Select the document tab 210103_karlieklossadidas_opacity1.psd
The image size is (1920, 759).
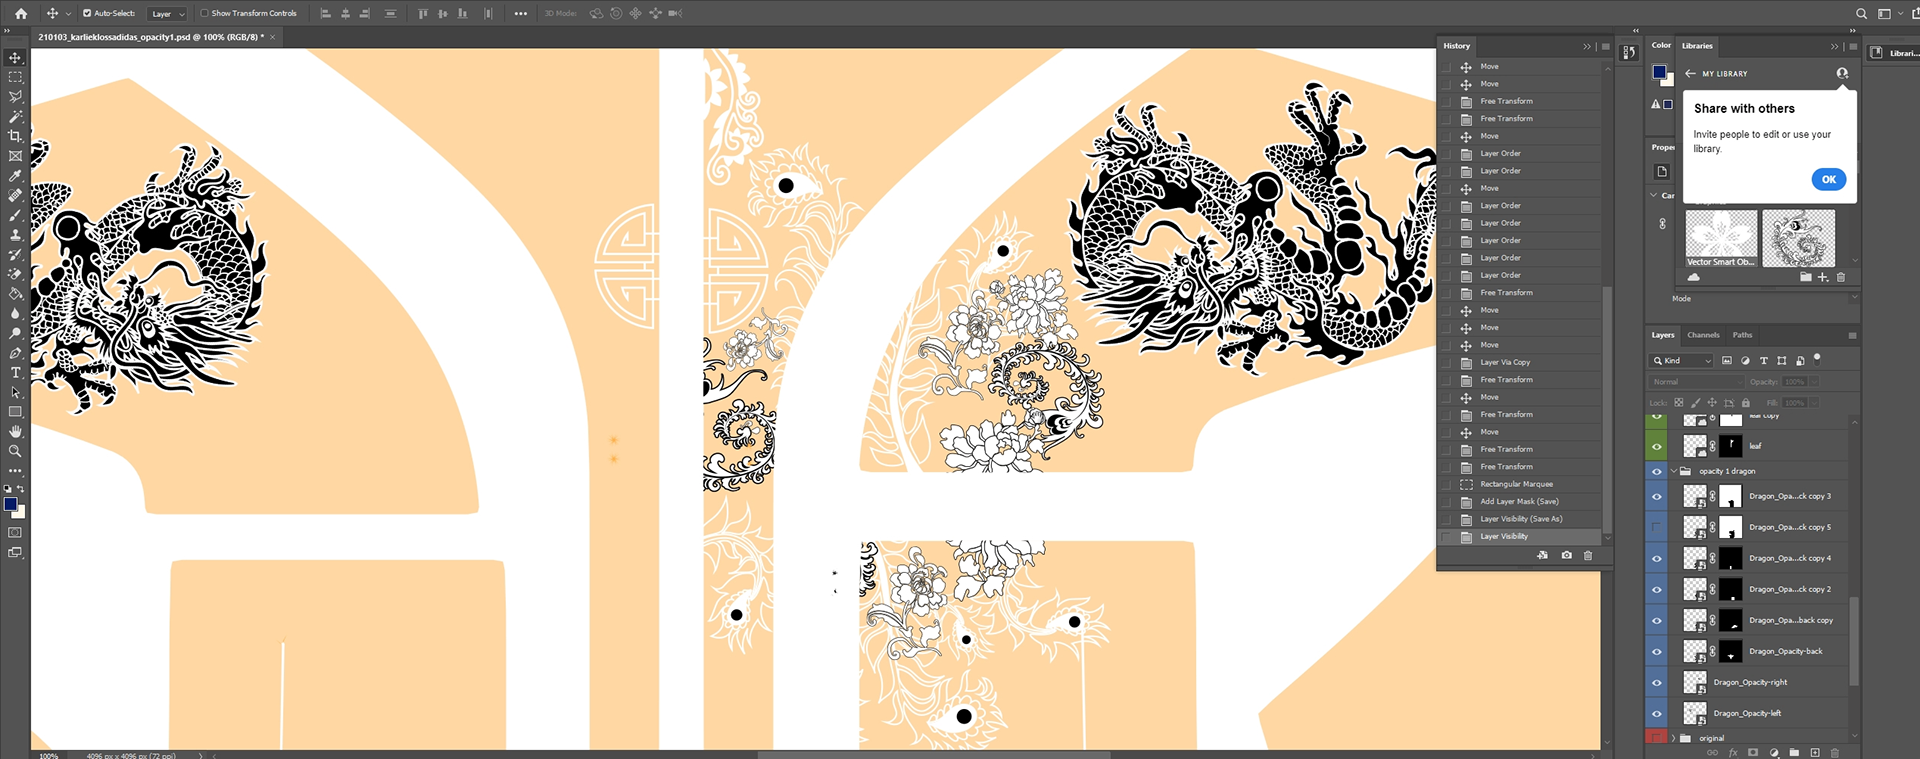pos(151,37)
